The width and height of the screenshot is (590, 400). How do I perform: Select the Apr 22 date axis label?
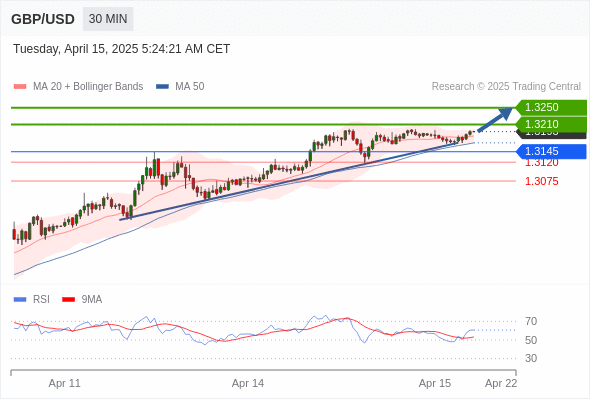tap(501, 383)
